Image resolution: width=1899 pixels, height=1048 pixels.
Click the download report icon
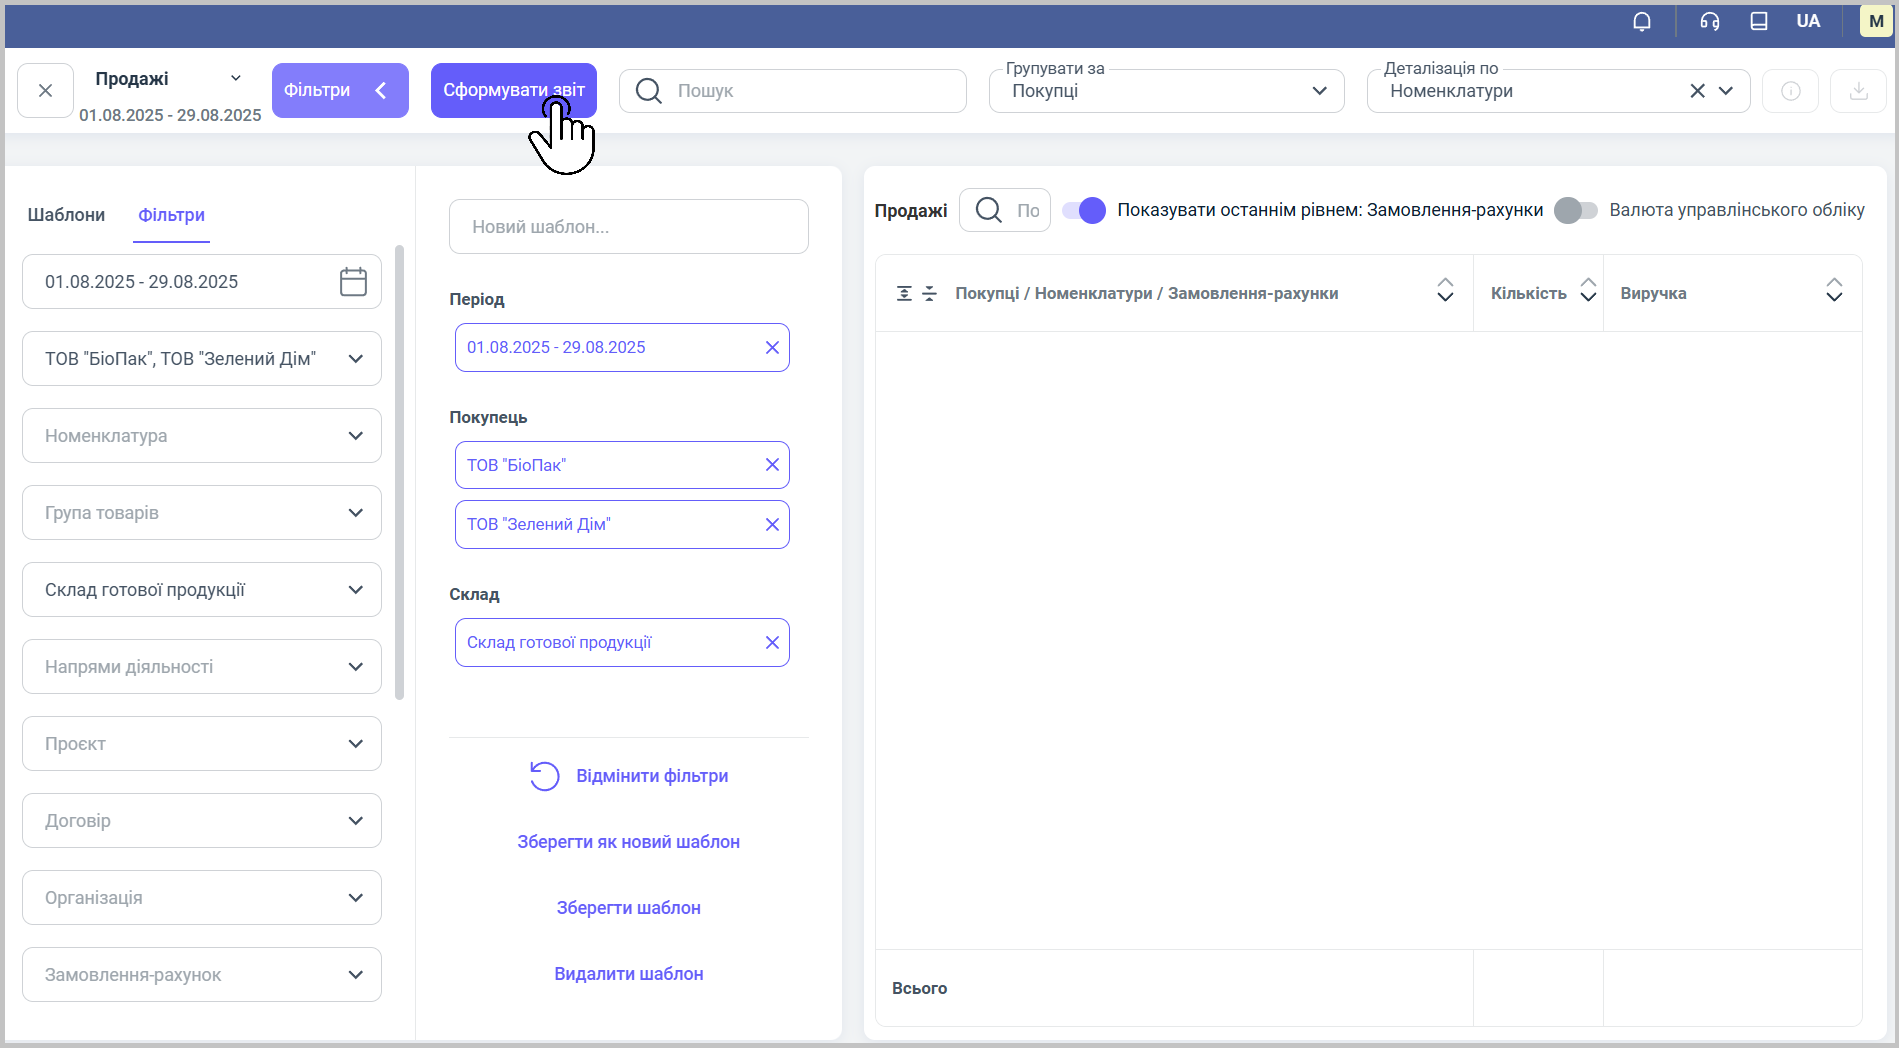tap(1857, 91)
